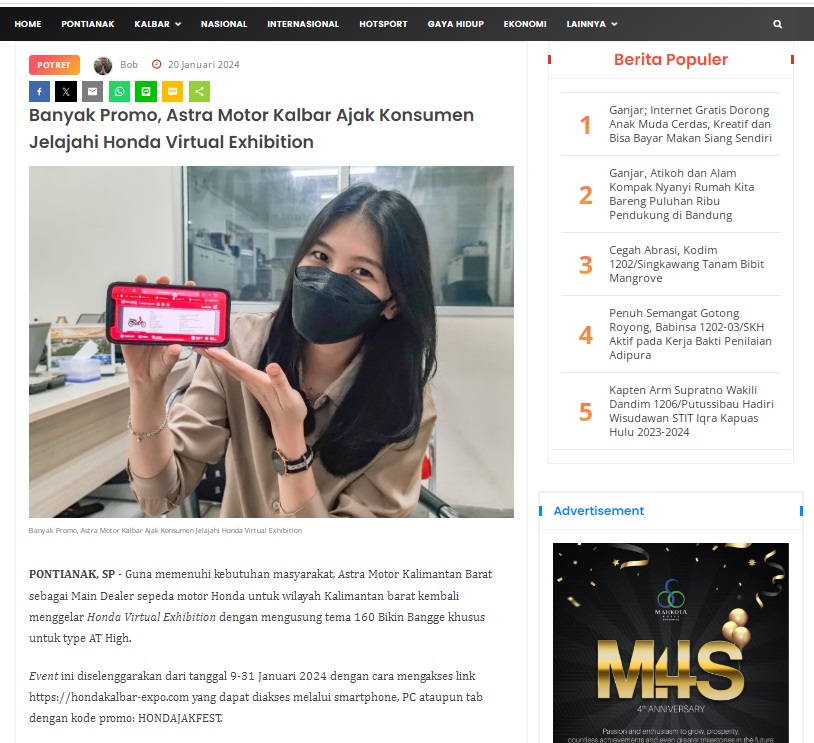Click the image caption under the photo

[x=165, y=531]
